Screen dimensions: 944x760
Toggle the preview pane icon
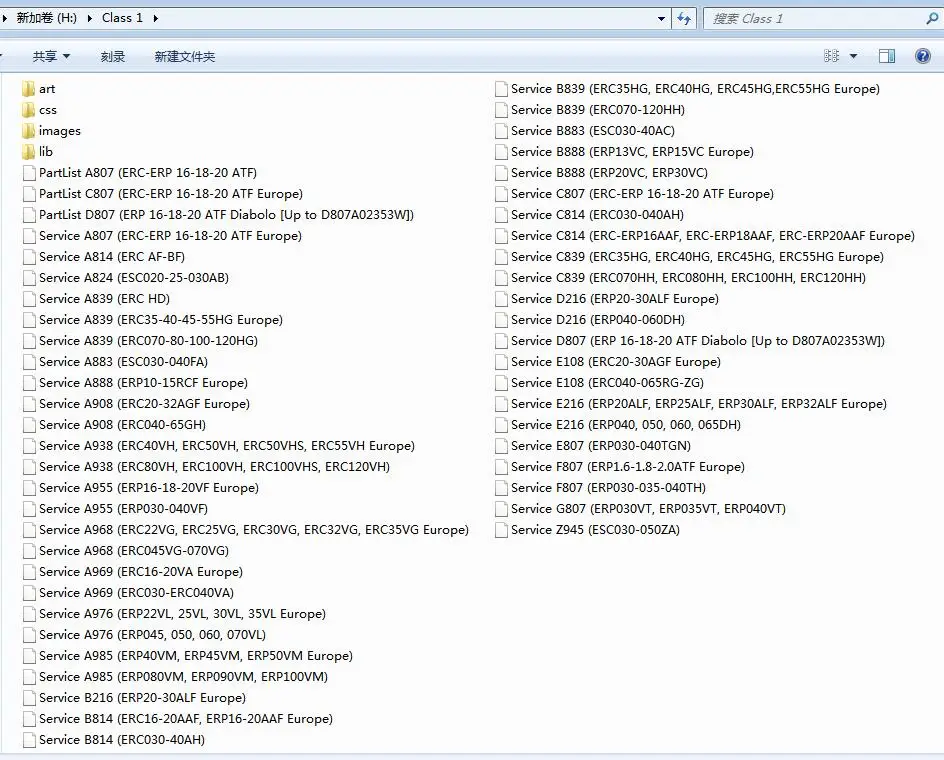[x=887, y=56]
